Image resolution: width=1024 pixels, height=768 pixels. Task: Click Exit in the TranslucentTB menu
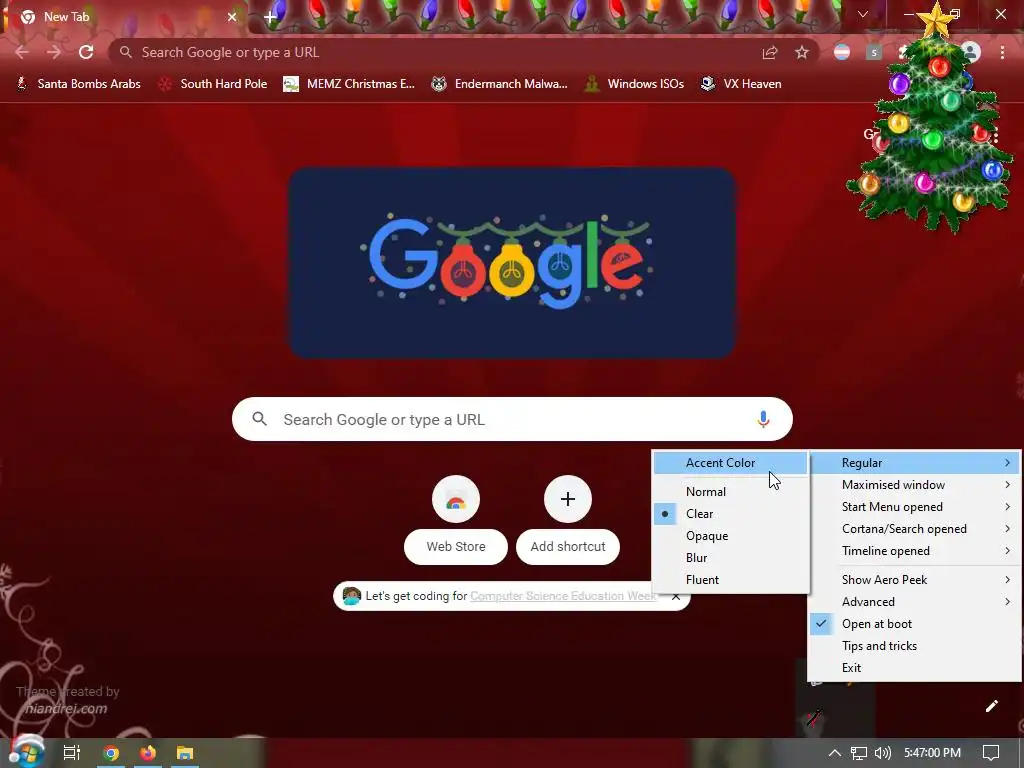914,668
